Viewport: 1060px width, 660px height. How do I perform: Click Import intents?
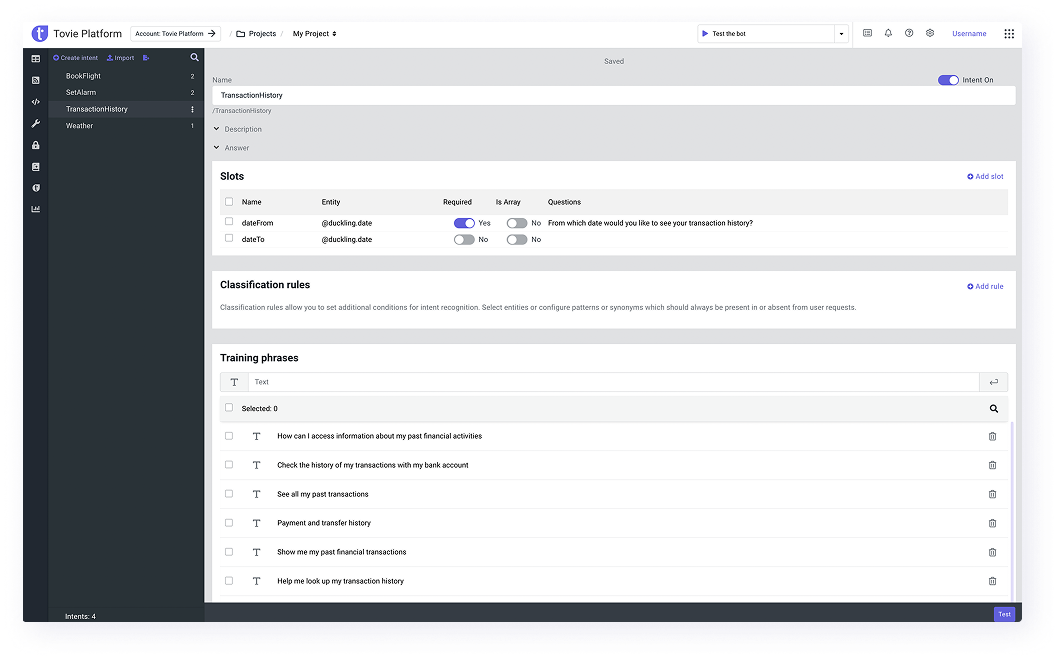tap(120, 58)
